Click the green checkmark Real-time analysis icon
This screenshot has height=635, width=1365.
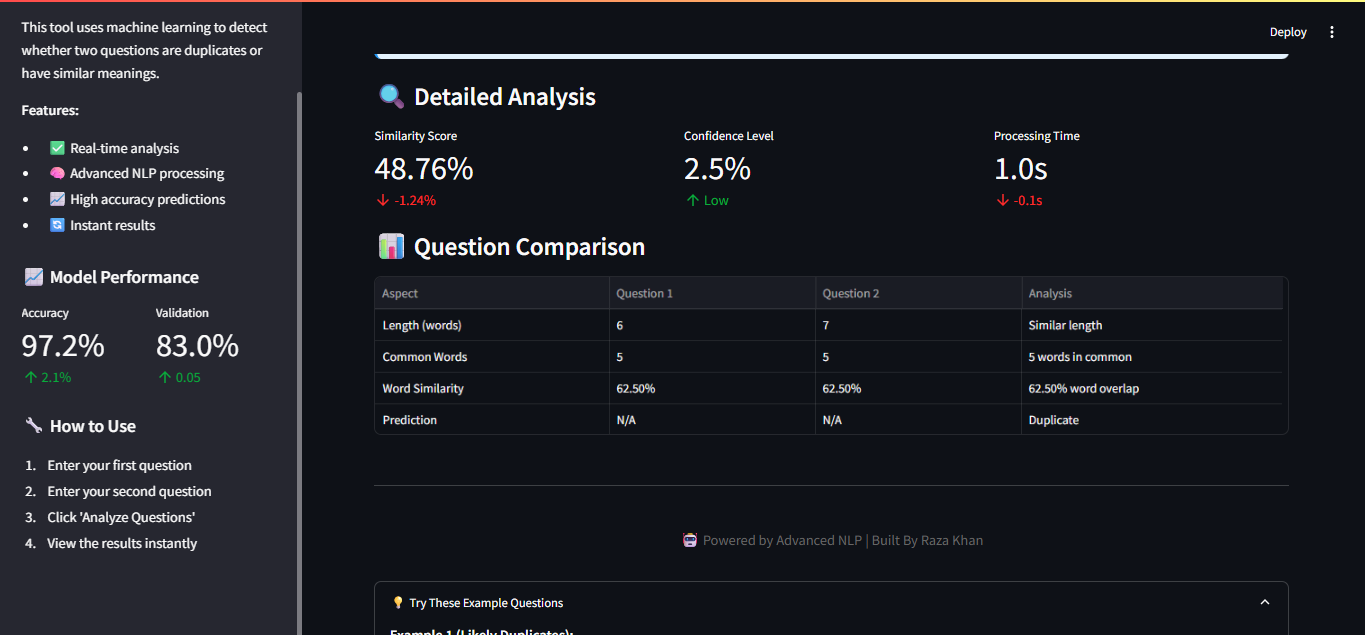[x=57, y=148]
